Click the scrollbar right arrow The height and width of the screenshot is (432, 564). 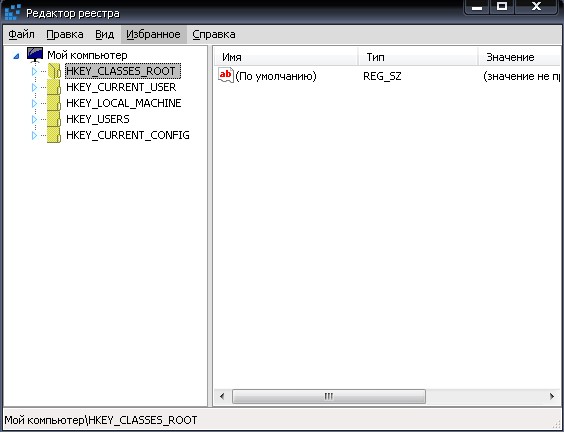tap(552, 397)
